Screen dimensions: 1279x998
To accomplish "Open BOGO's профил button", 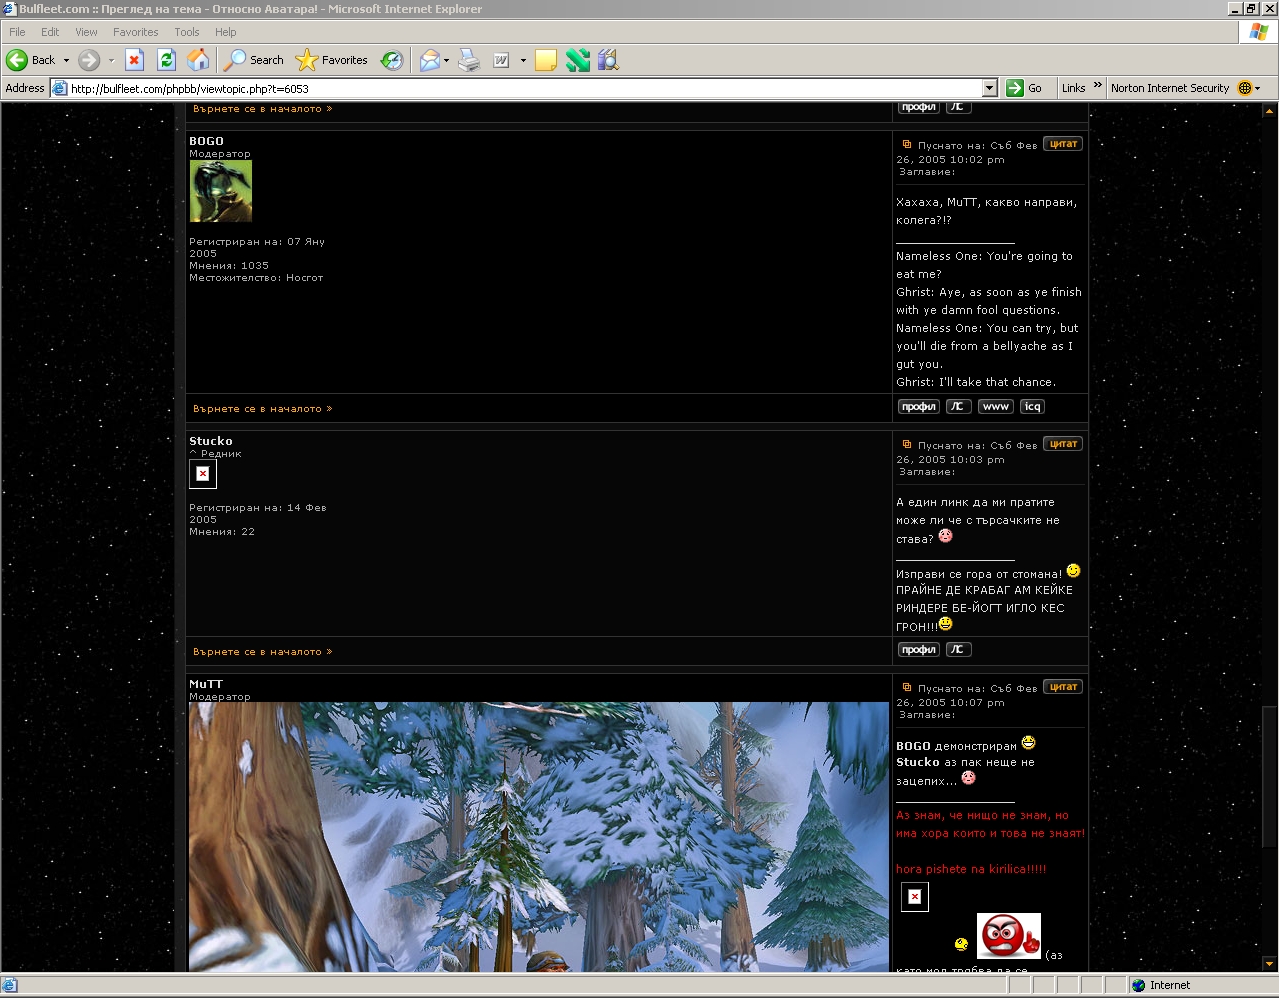I will click(918, 407).
